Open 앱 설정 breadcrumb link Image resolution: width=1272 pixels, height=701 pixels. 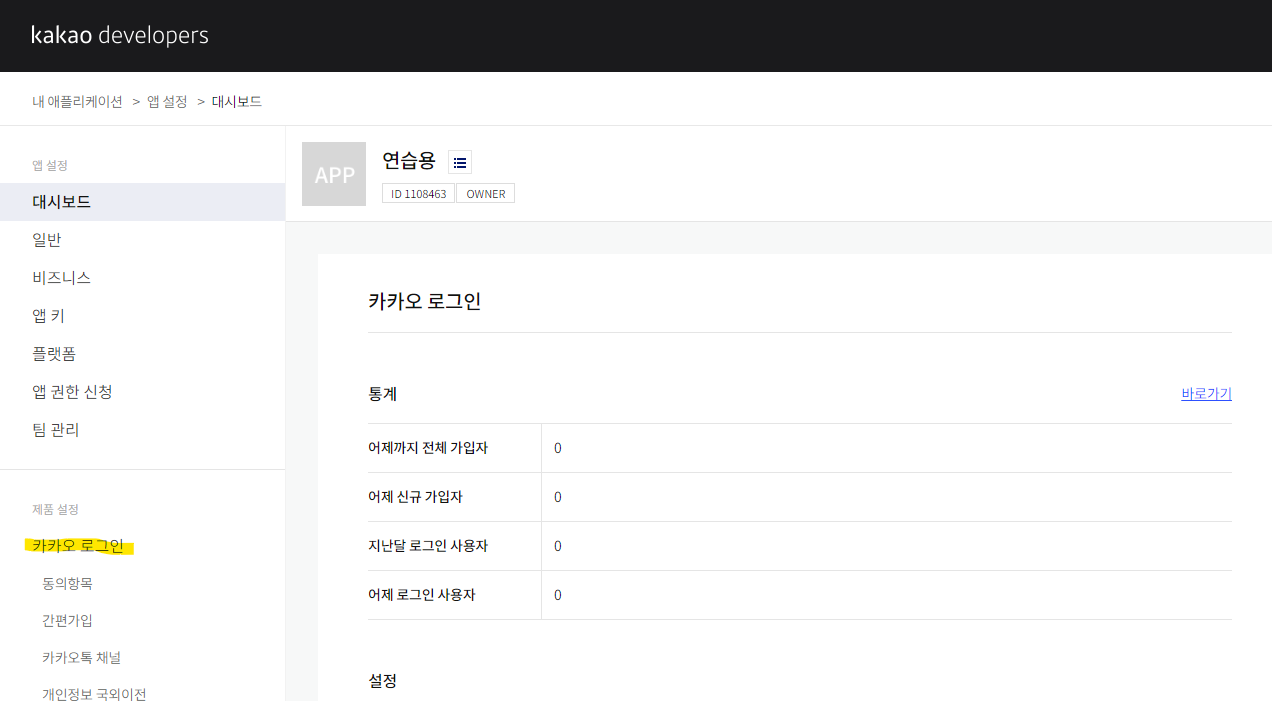tap(167, 101)
